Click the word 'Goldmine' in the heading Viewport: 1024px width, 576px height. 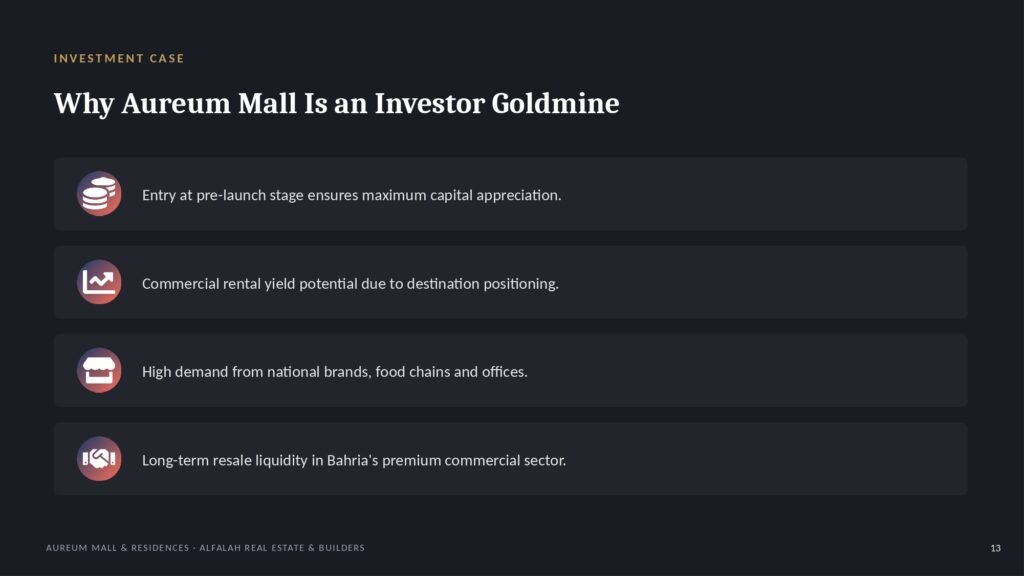(x=555, y=103)
